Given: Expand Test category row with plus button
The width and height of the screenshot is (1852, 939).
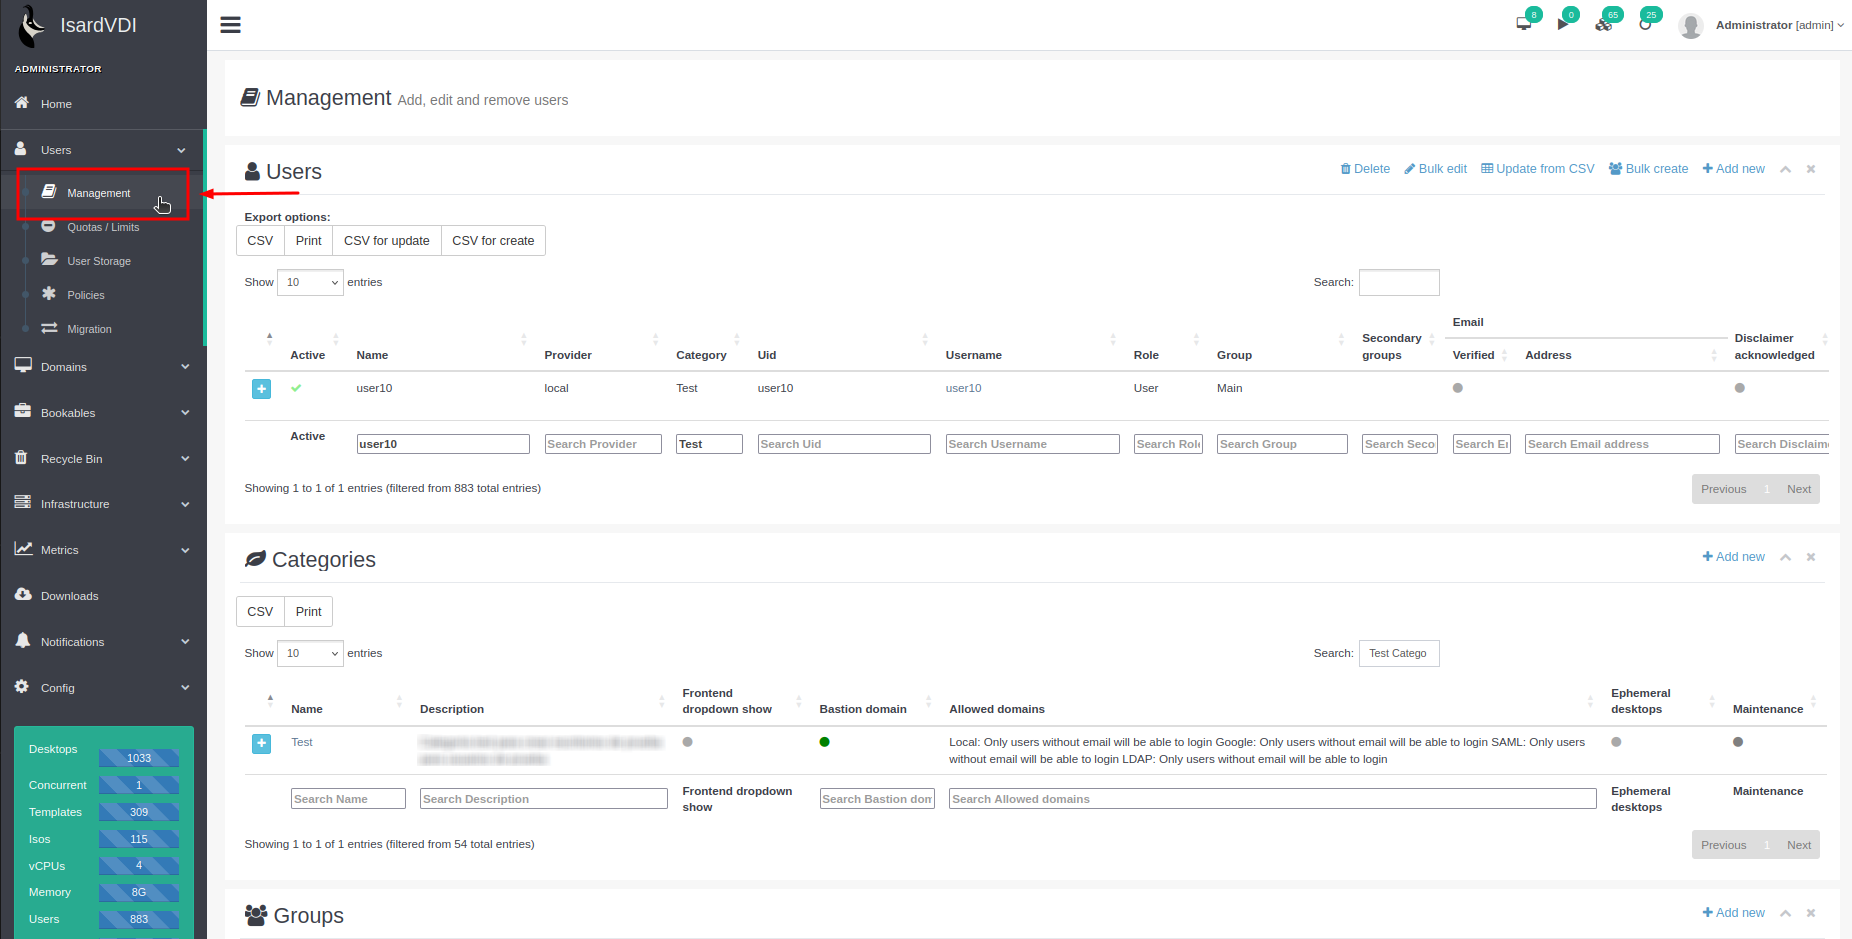Looking at the screenshot, I should pos(261,743).
